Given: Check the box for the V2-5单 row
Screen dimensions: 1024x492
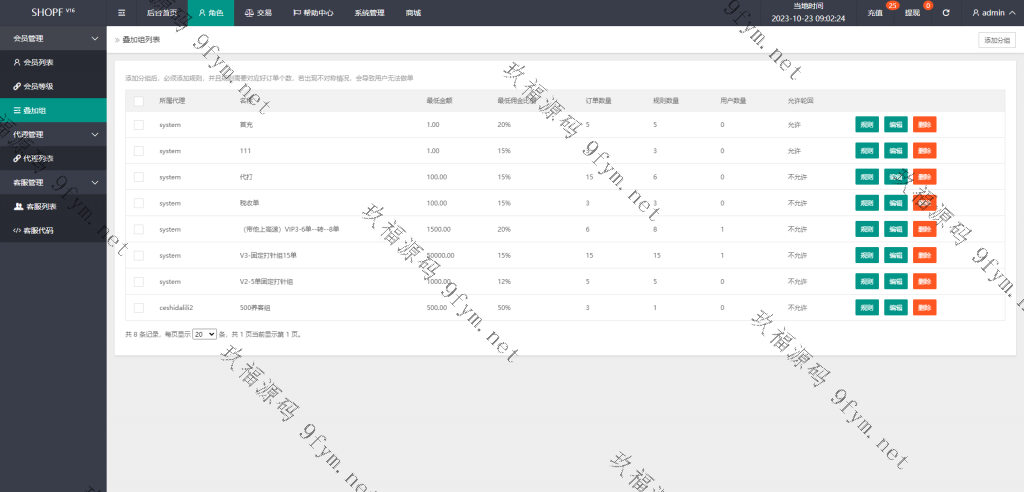Looking at the screenshot, I should pyautogui.click(x=138, y=282).
